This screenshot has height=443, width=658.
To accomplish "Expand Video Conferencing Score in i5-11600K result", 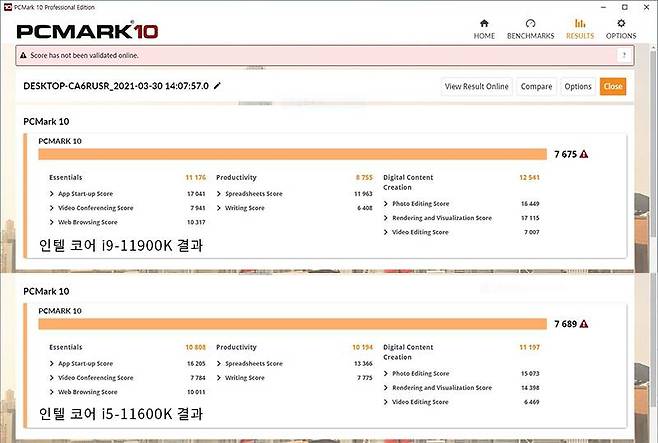I will click(x=52, y=378).
